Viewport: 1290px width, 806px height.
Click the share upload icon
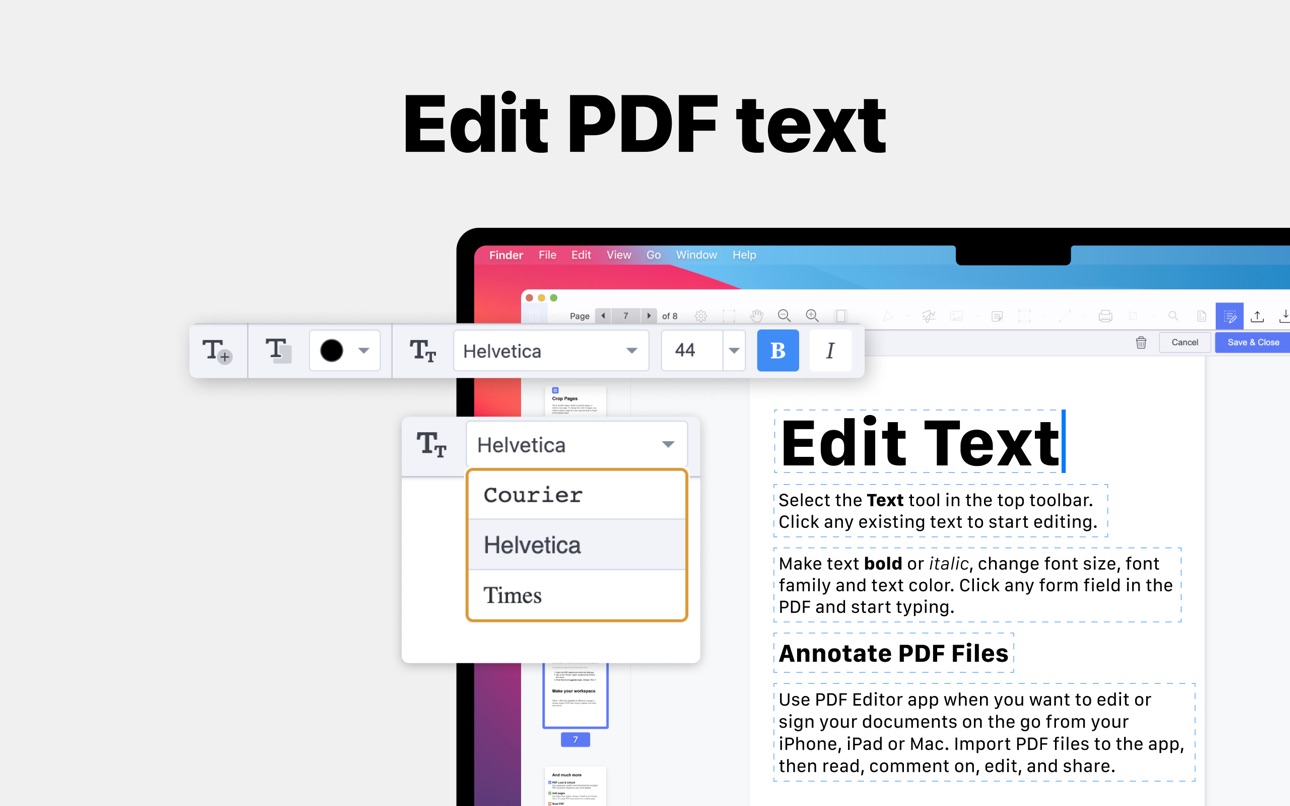pyautogui.click(x=1257, y=316)
